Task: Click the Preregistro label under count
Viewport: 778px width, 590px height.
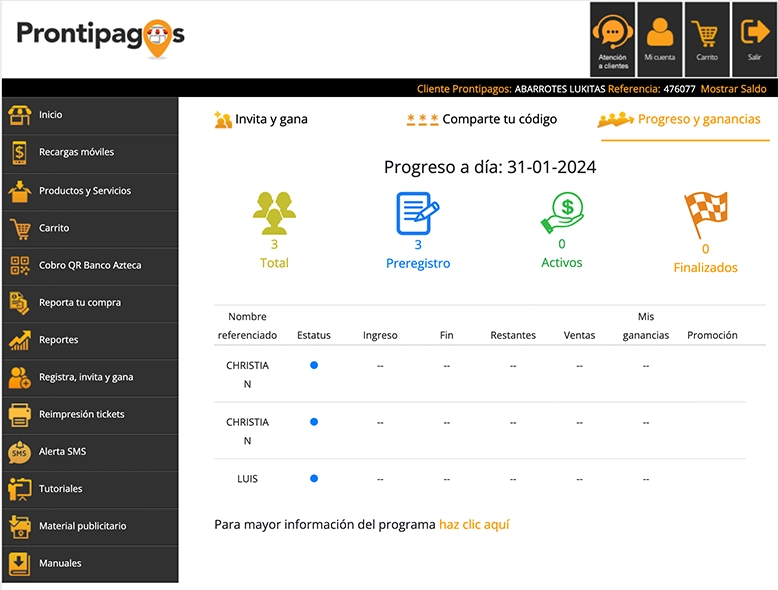Action: tap(418, 263)
